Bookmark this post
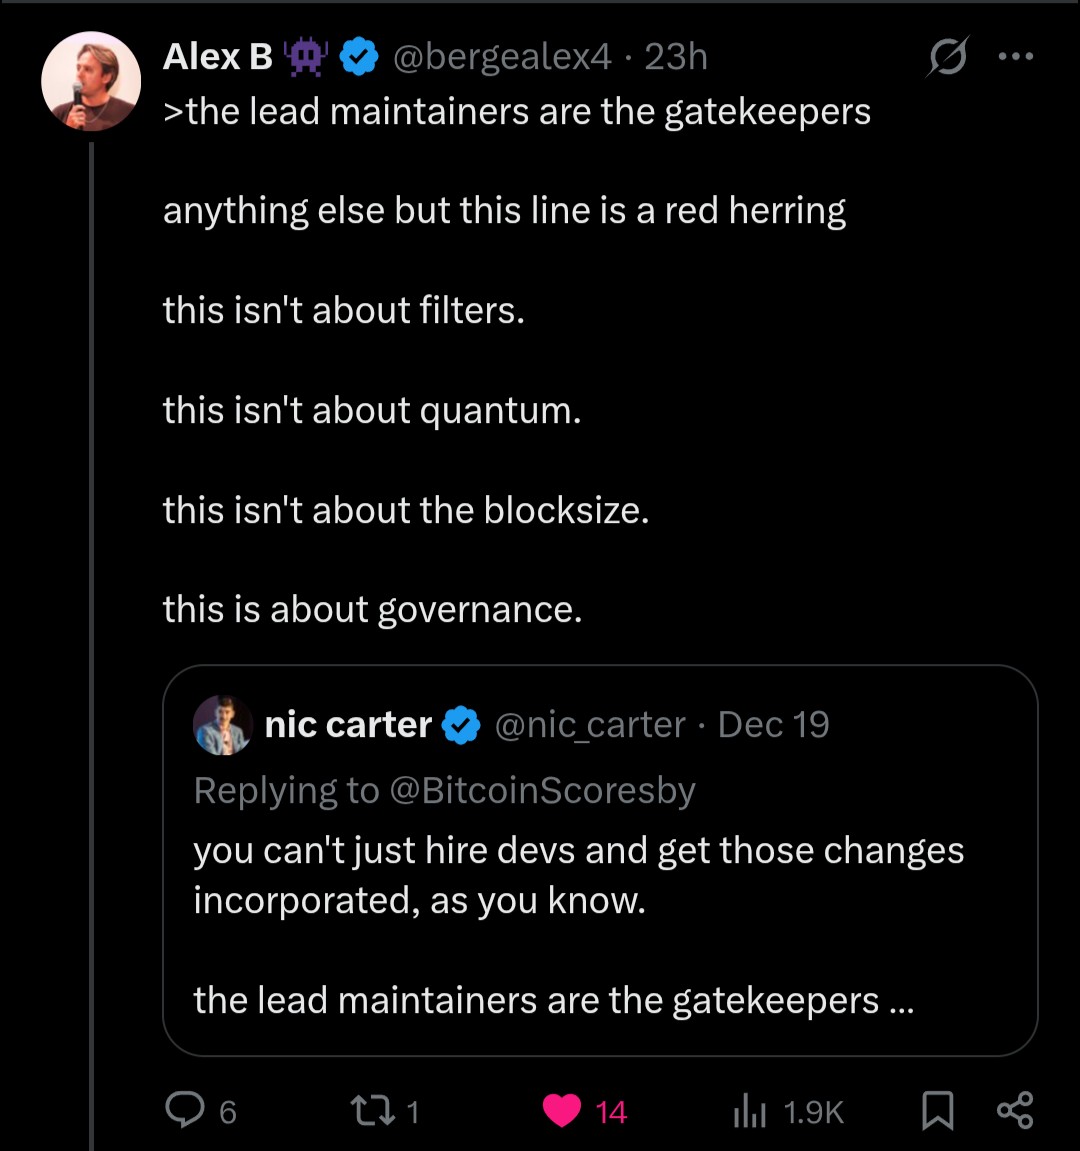The height and width of the screenshot is (1151, 1080). (937, 1110)
